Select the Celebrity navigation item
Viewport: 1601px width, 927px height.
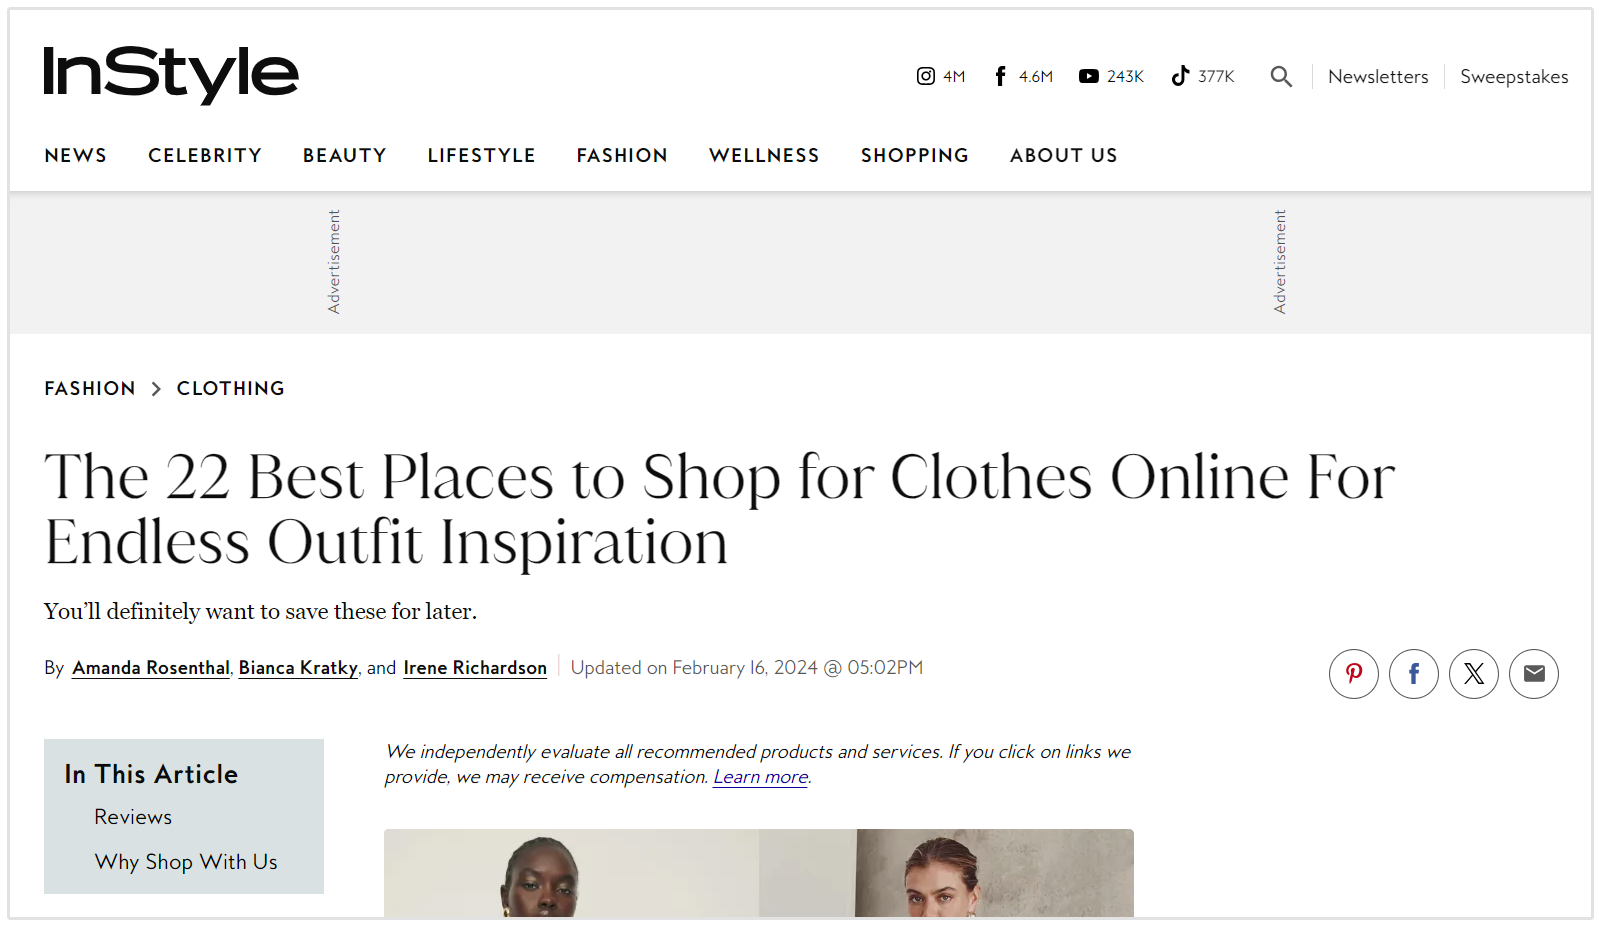(x=205, y=155)
